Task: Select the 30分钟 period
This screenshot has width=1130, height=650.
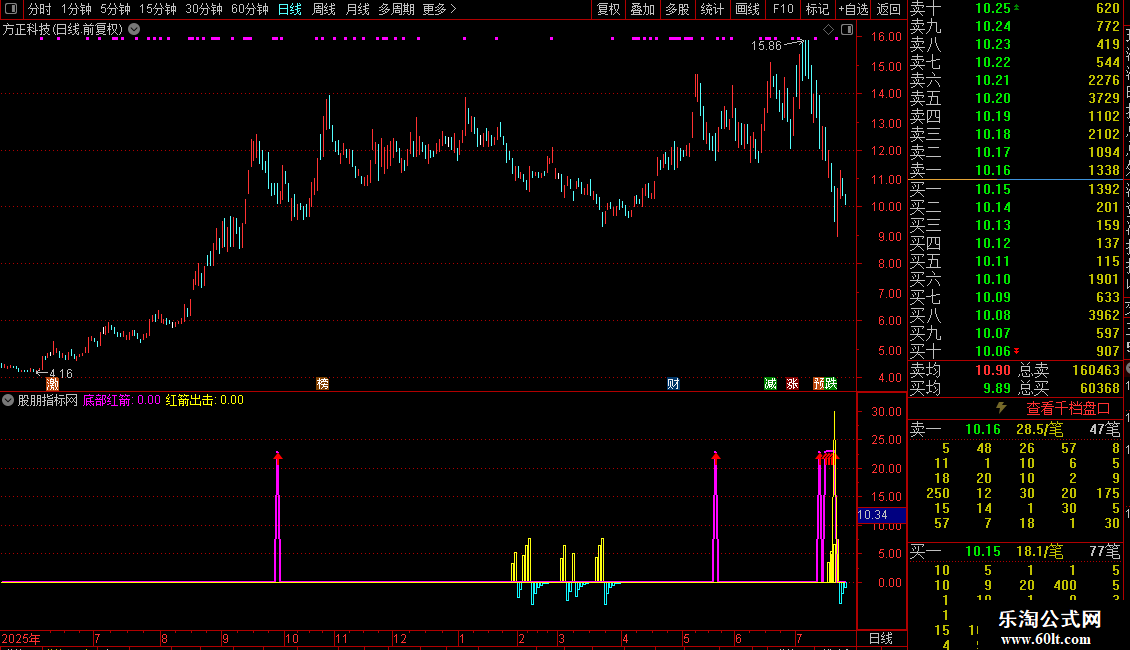Action: click(x=204, y=9)
